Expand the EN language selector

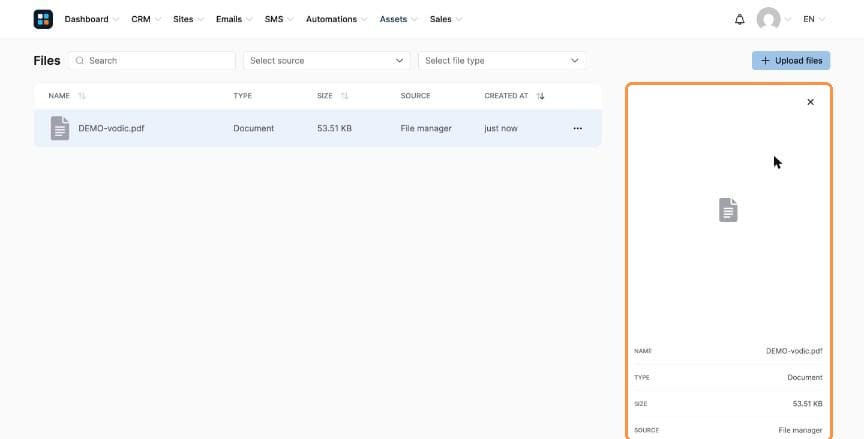[x=814, y=19]
